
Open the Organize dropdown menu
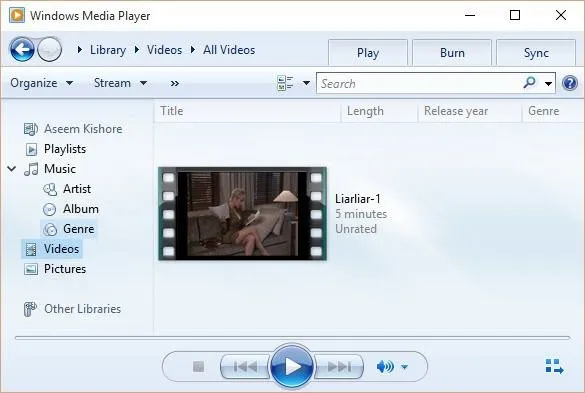(x=41, y=83)
